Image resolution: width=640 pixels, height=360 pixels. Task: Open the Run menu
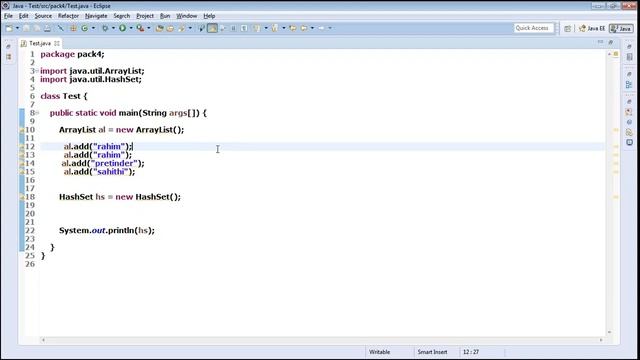tap(165, 16)
